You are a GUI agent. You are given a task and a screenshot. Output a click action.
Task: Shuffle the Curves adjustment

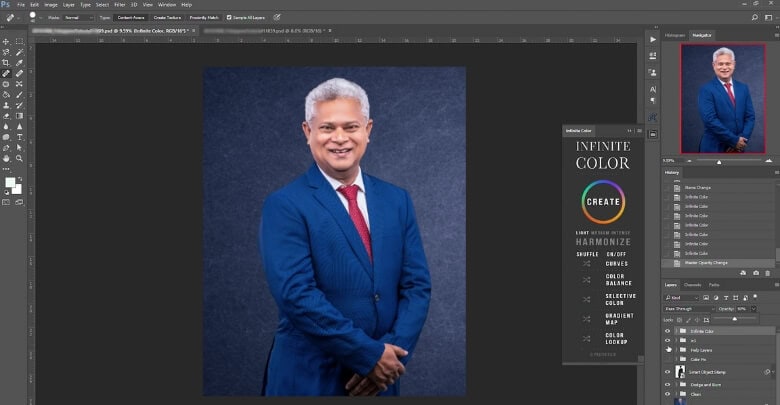click(x=586, y=264)
